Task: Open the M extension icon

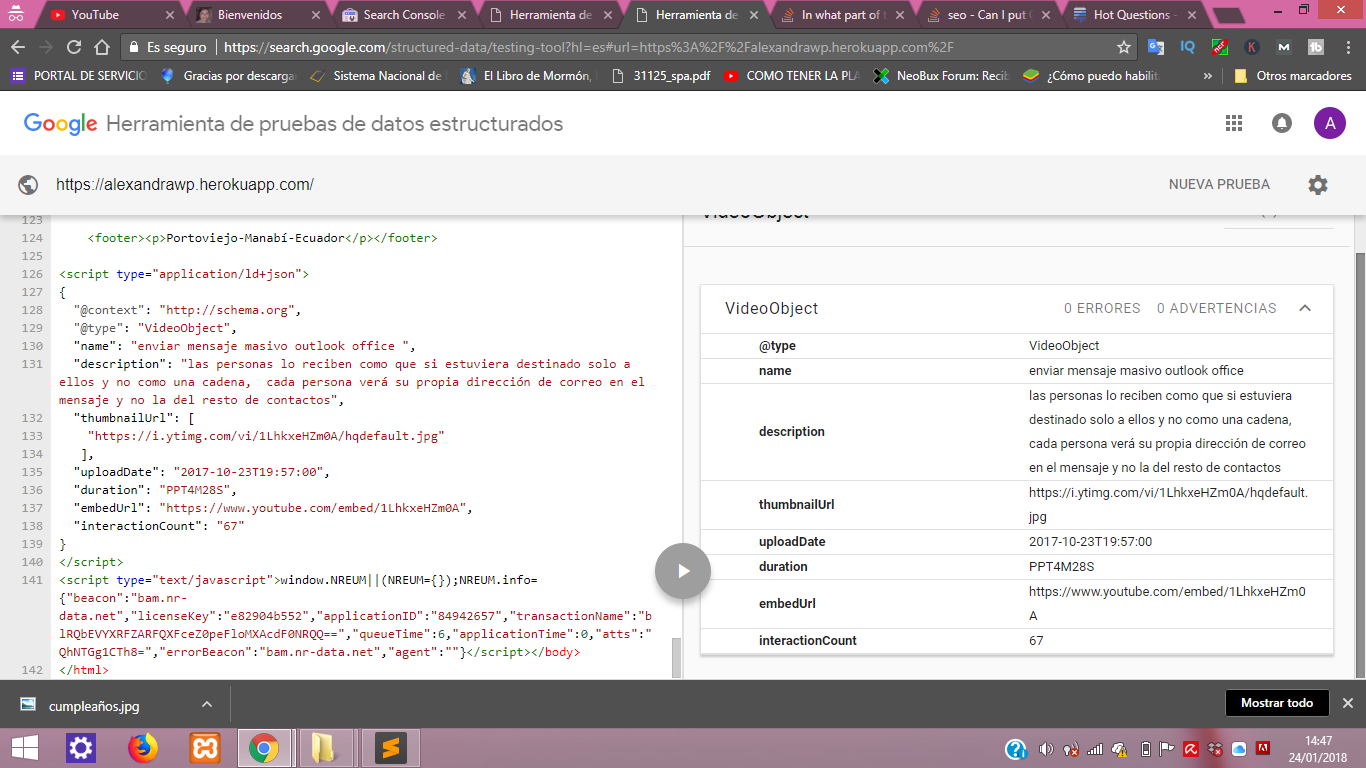Action: pos(1284,47)
